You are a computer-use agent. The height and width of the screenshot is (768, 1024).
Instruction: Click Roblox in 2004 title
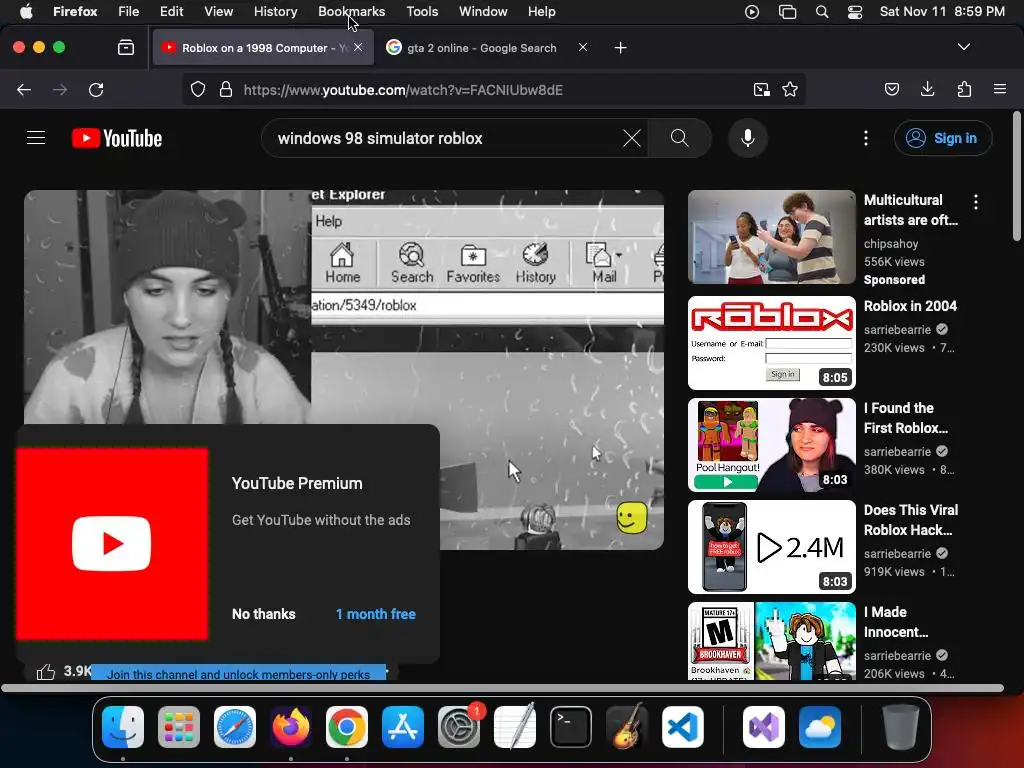coord(910,306)
